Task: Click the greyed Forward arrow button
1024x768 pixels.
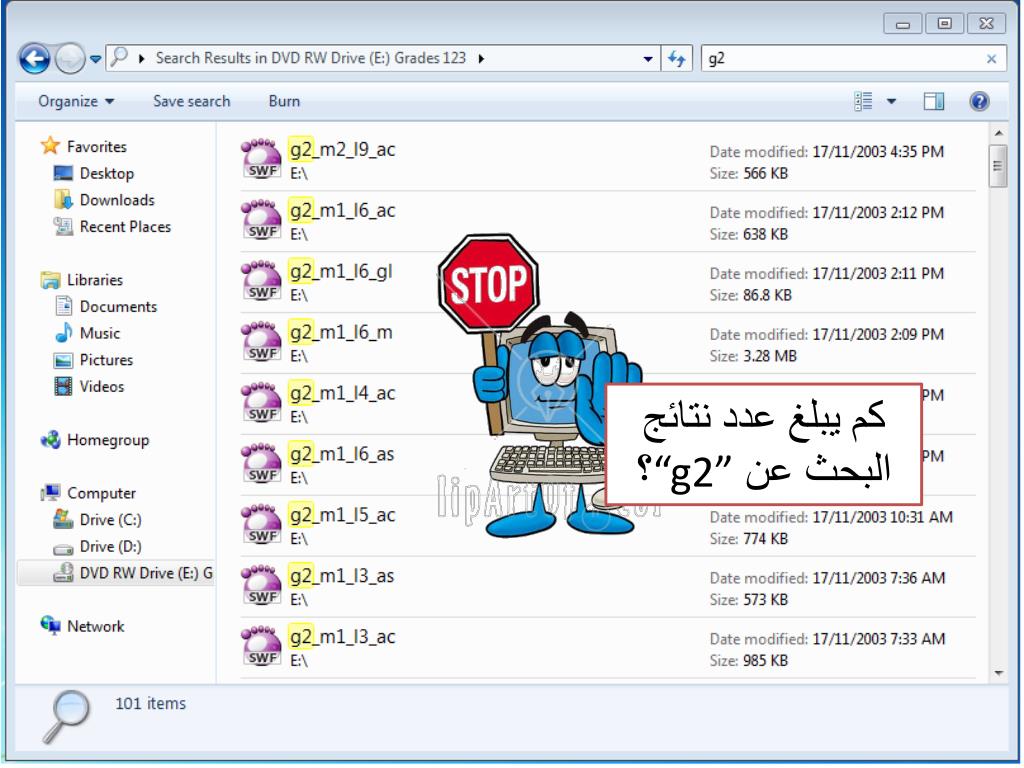Action: pos(69,59)
